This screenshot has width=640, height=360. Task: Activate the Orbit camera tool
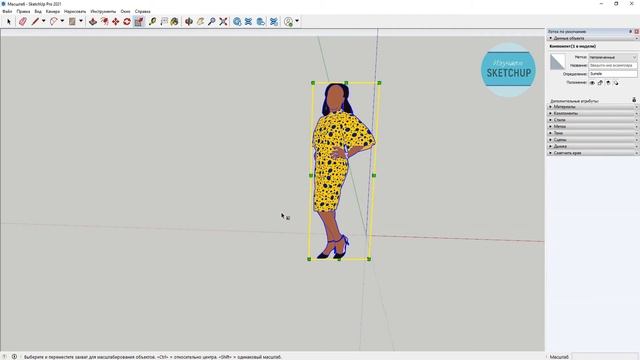tap(189, 22)
